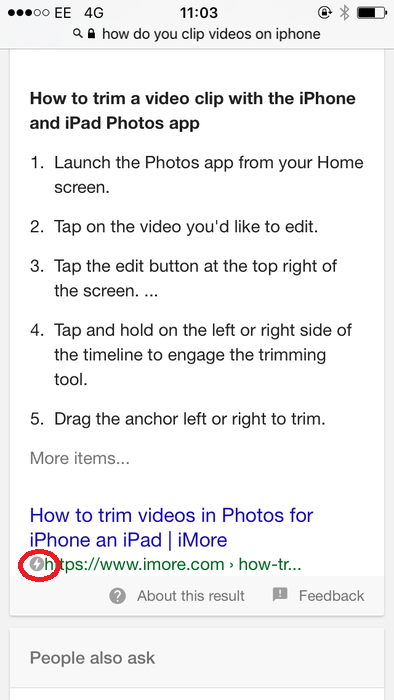The image size is (394, 700).
Task: Tap the rotation lock status icon
Action: coord(324,12)
